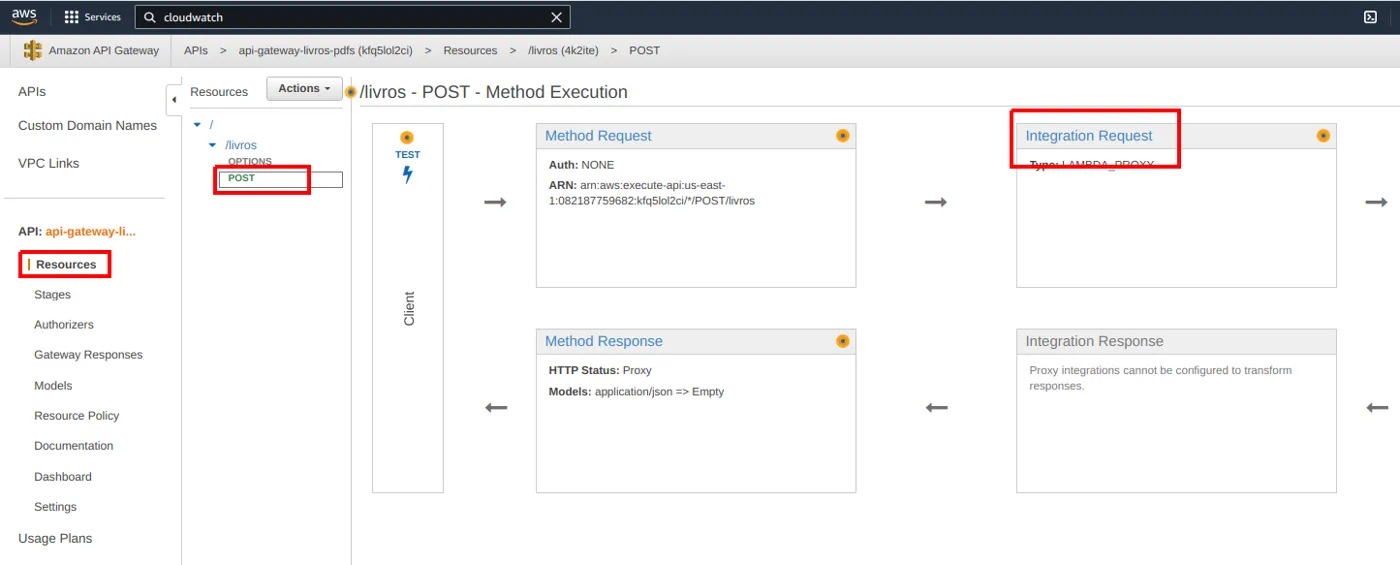Open Documentation in the sidebar
1400x565 pixels.
tap(74, 446)
